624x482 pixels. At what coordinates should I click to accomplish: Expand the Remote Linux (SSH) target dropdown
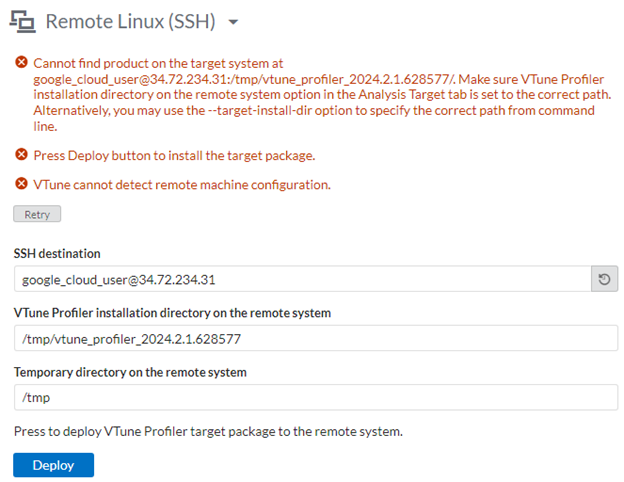[x=233, y=23]
